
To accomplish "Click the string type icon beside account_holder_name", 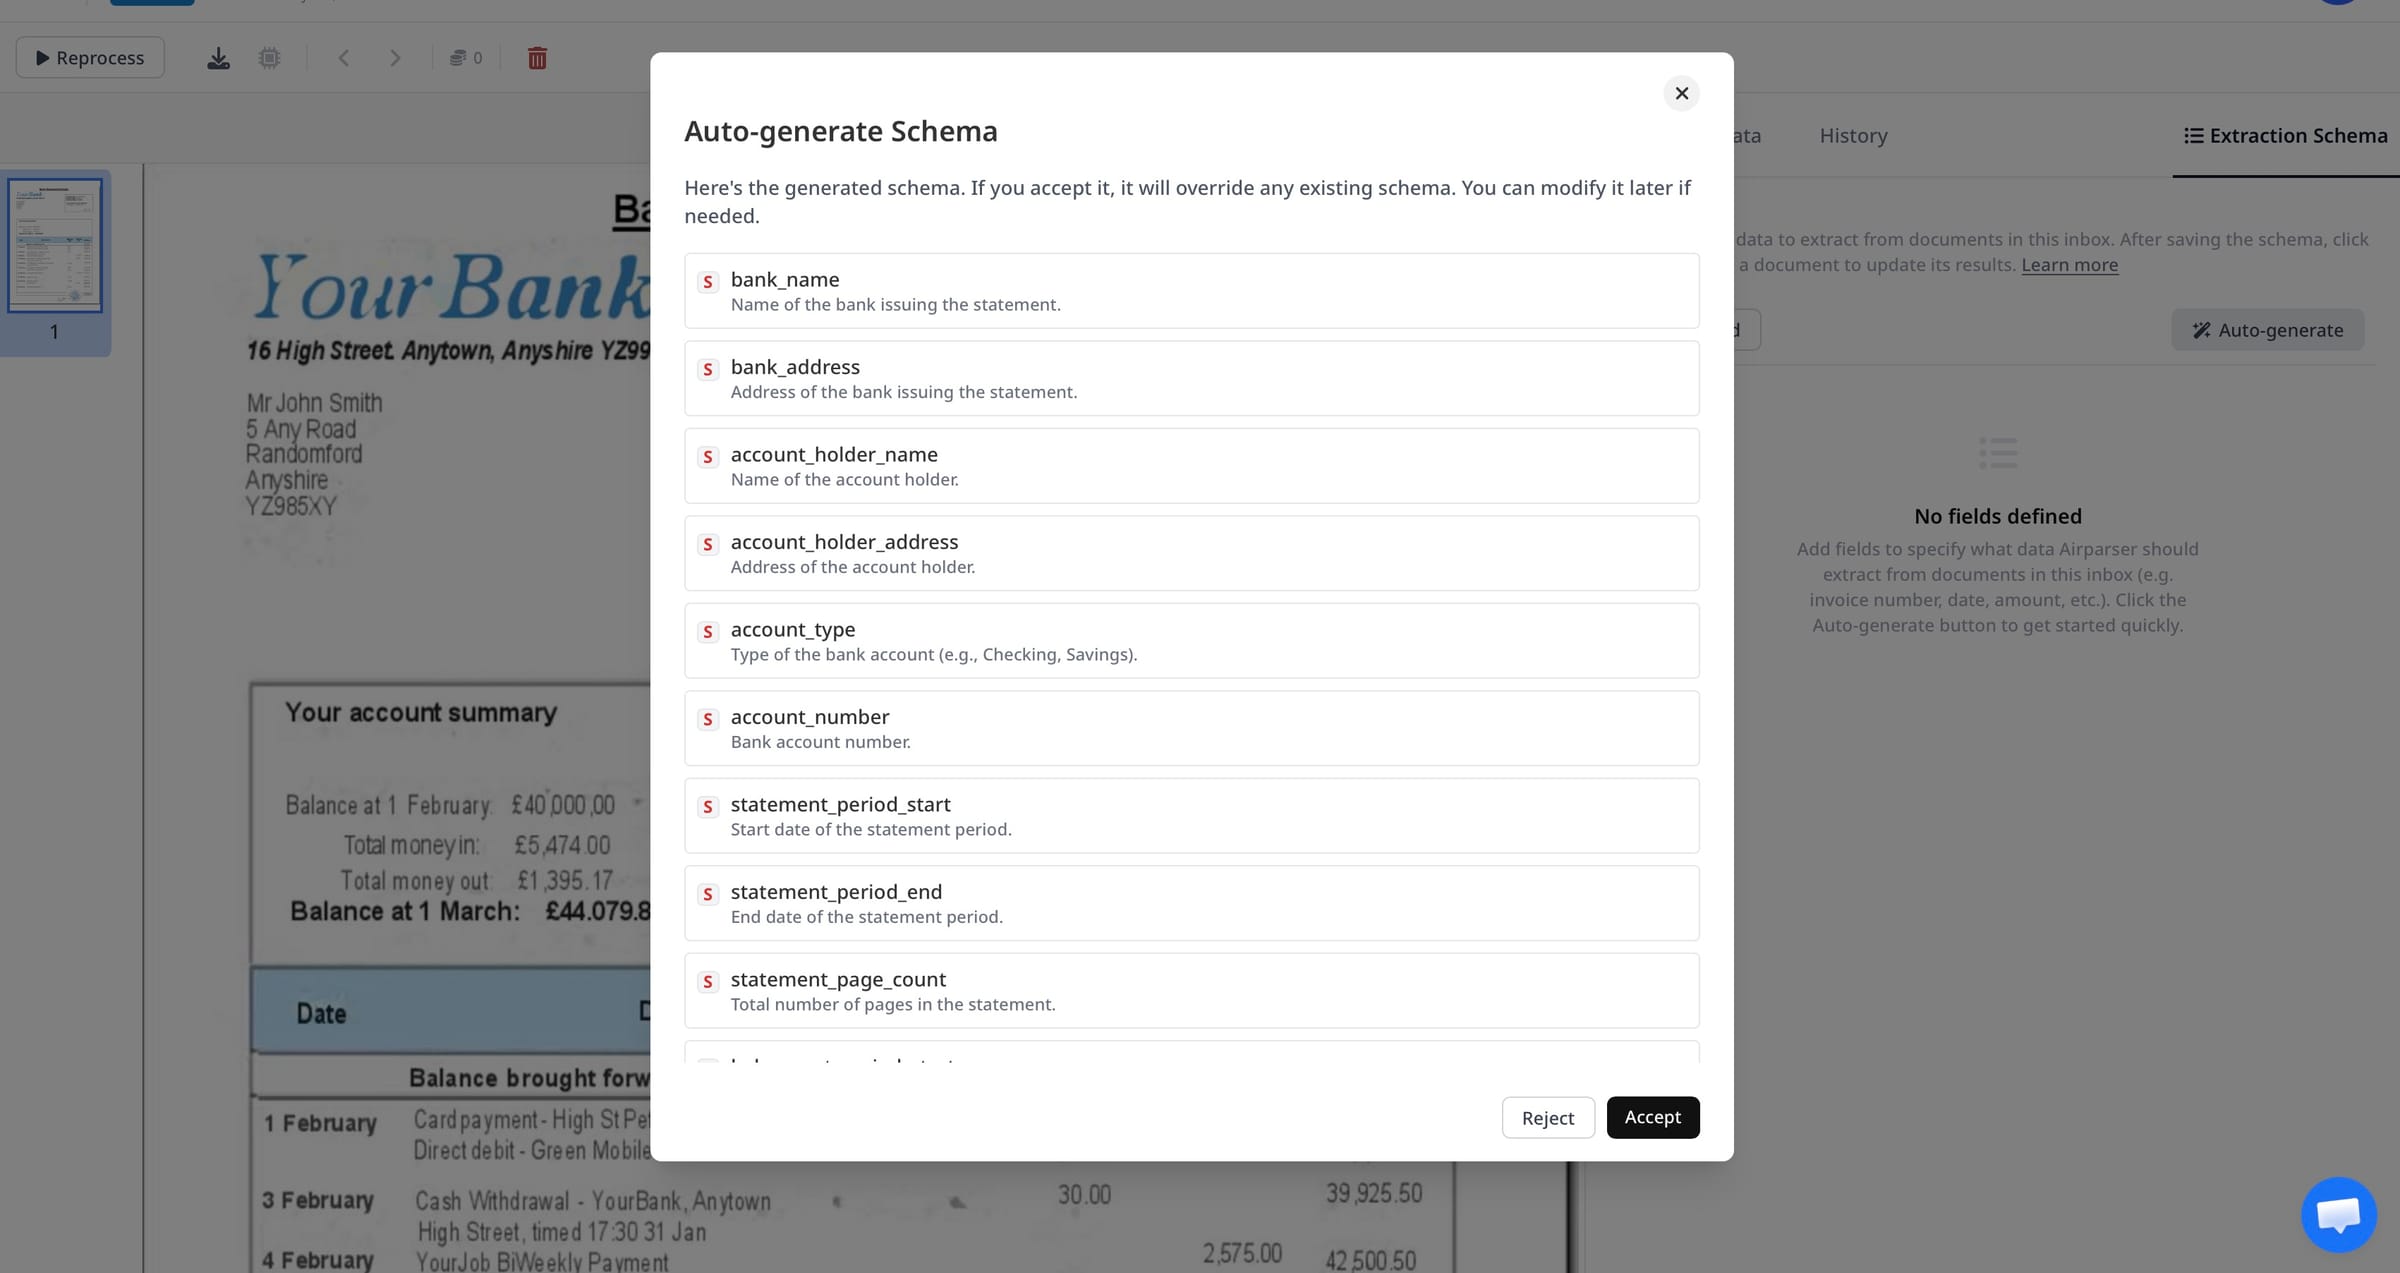I will (708, 457).
